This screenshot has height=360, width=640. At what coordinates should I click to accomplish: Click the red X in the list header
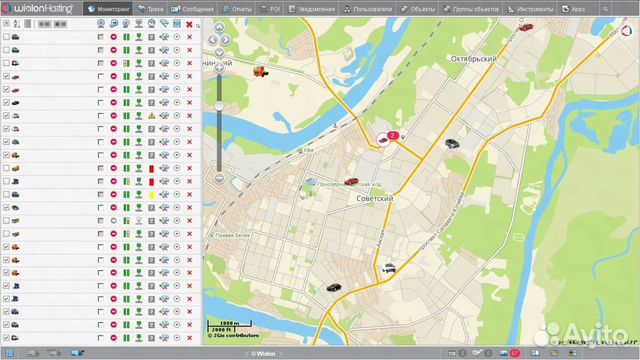pyautogui.click(x=189, y=24)
